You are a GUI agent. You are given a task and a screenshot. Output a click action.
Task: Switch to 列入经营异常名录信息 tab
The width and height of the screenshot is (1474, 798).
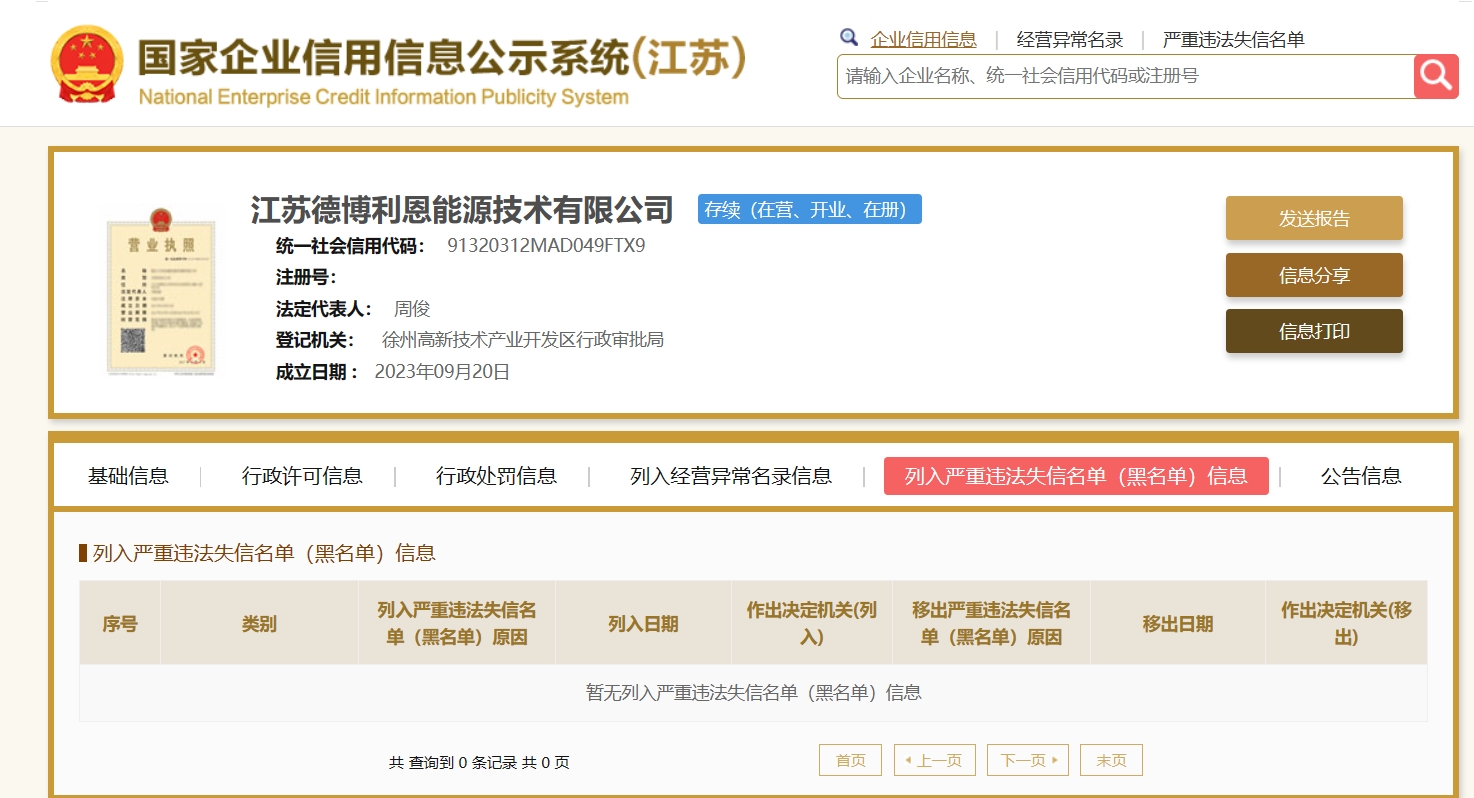(x=731, y=476)
